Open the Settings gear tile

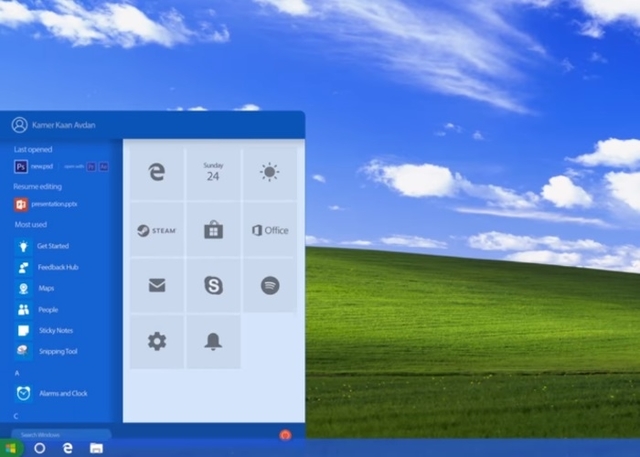[157, 342]
